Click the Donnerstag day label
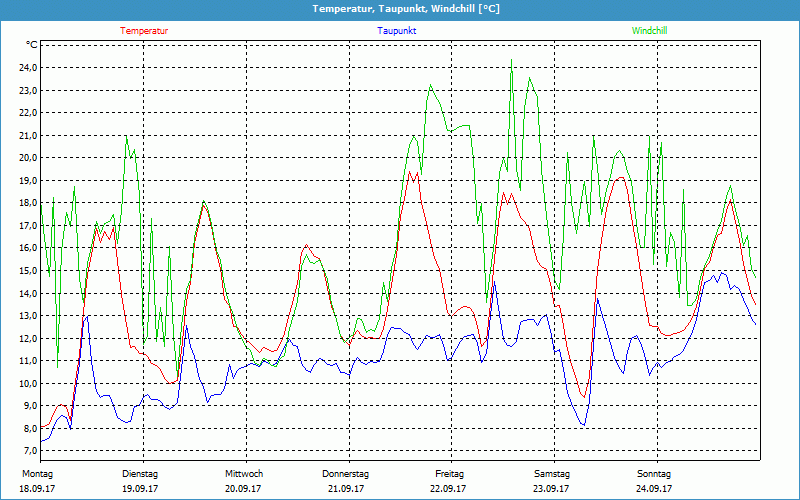Viewport: 800px width, 500px height. click(345, 474)
